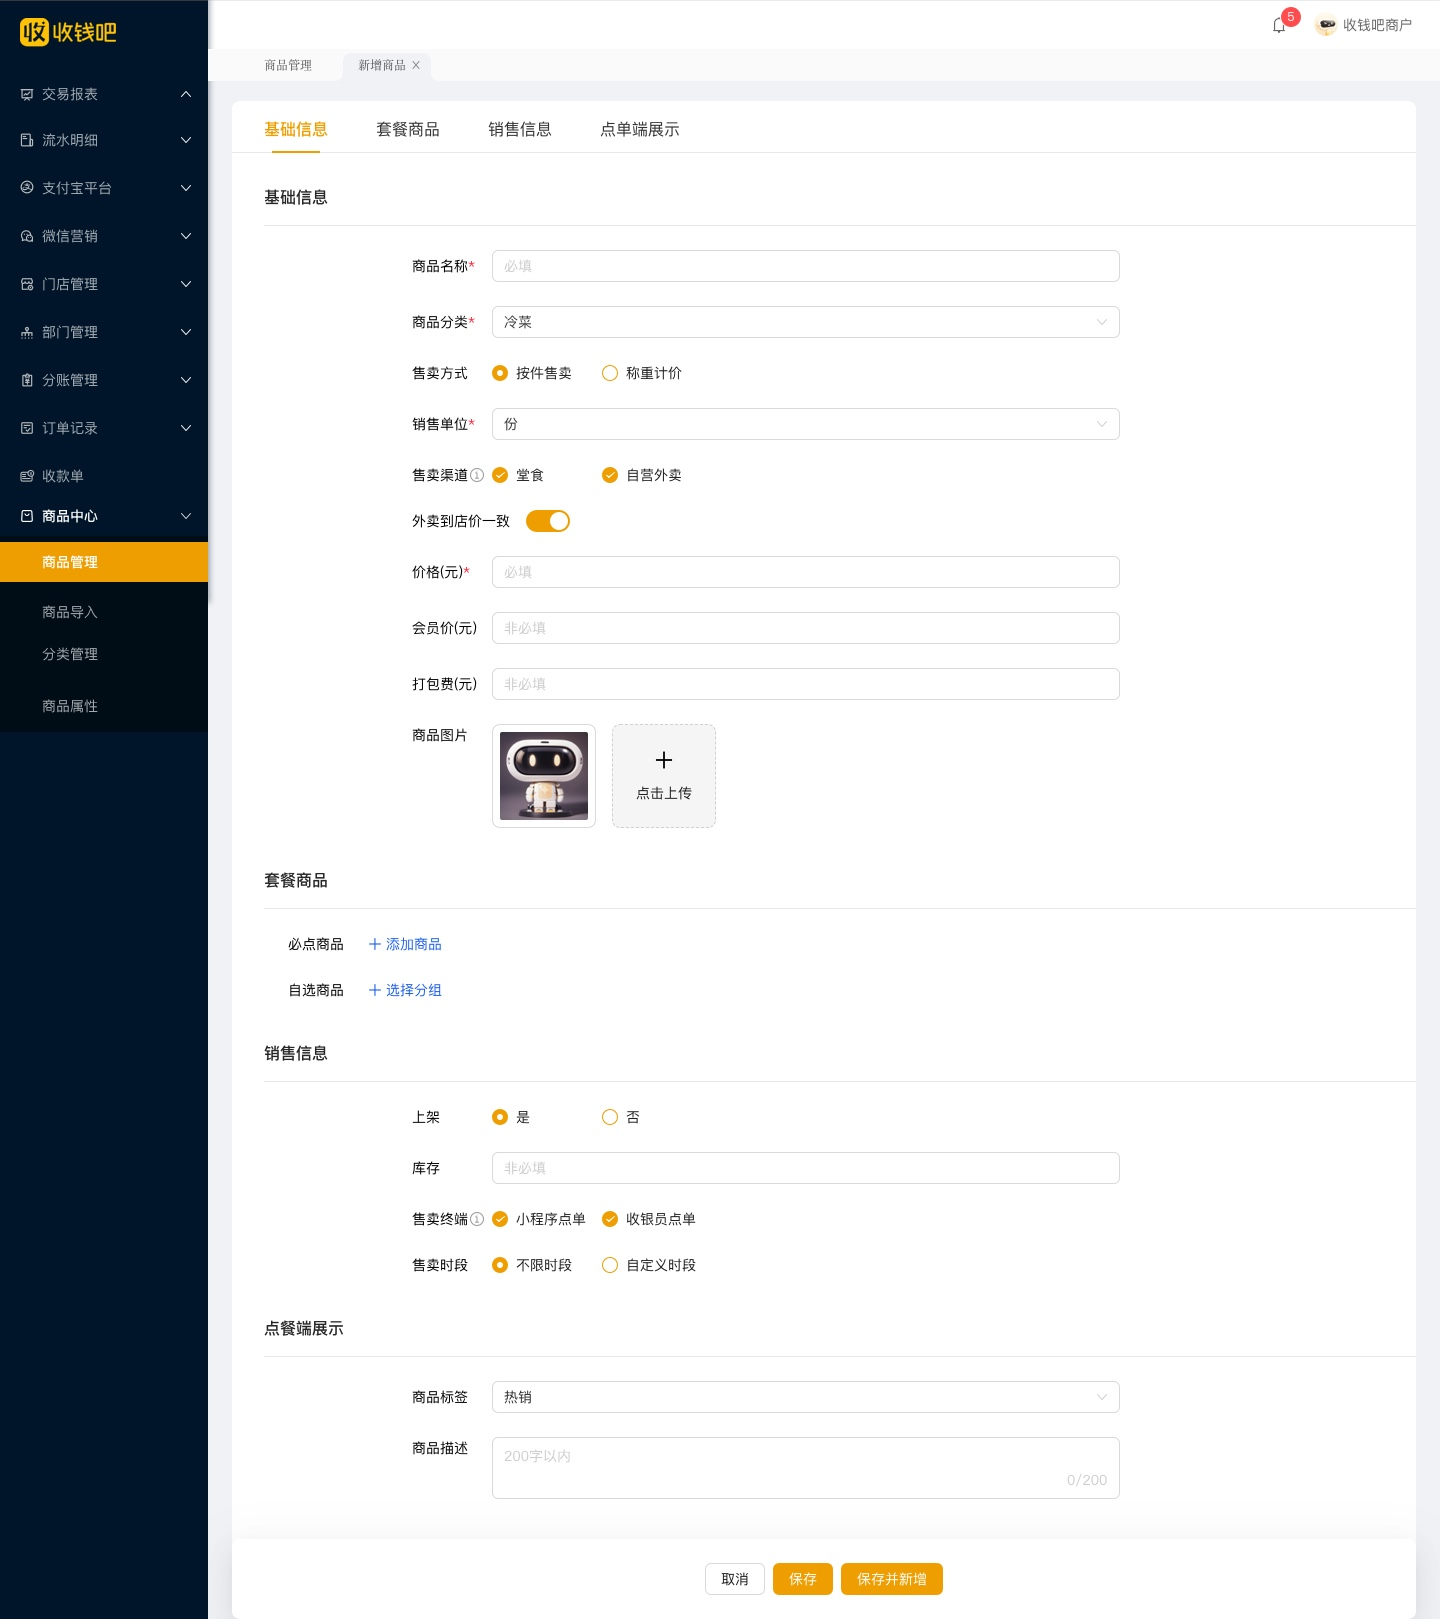The width and height of the screenshot is (1440, 1619).
Task: Click the 部门管理 sidebar icon
Action: tap(27, 332)
